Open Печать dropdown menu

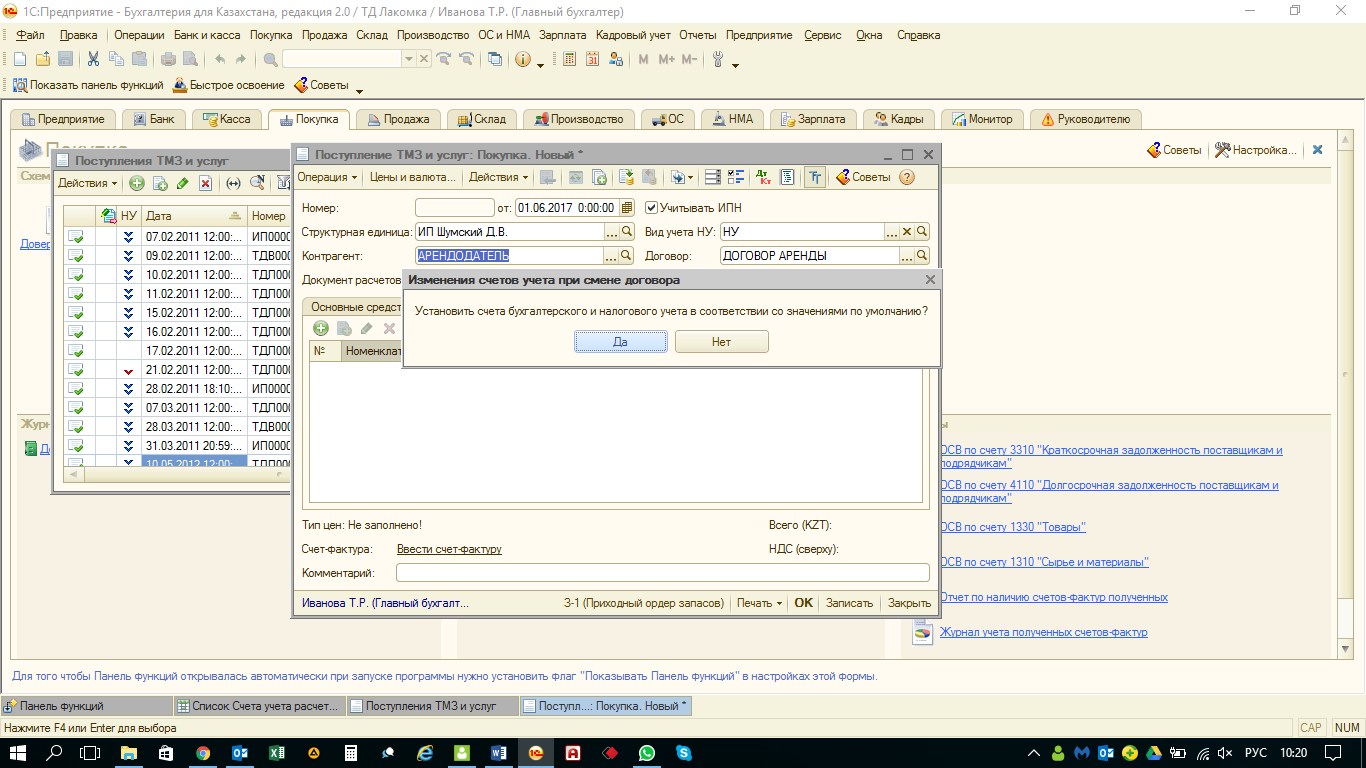coord(759,603)
